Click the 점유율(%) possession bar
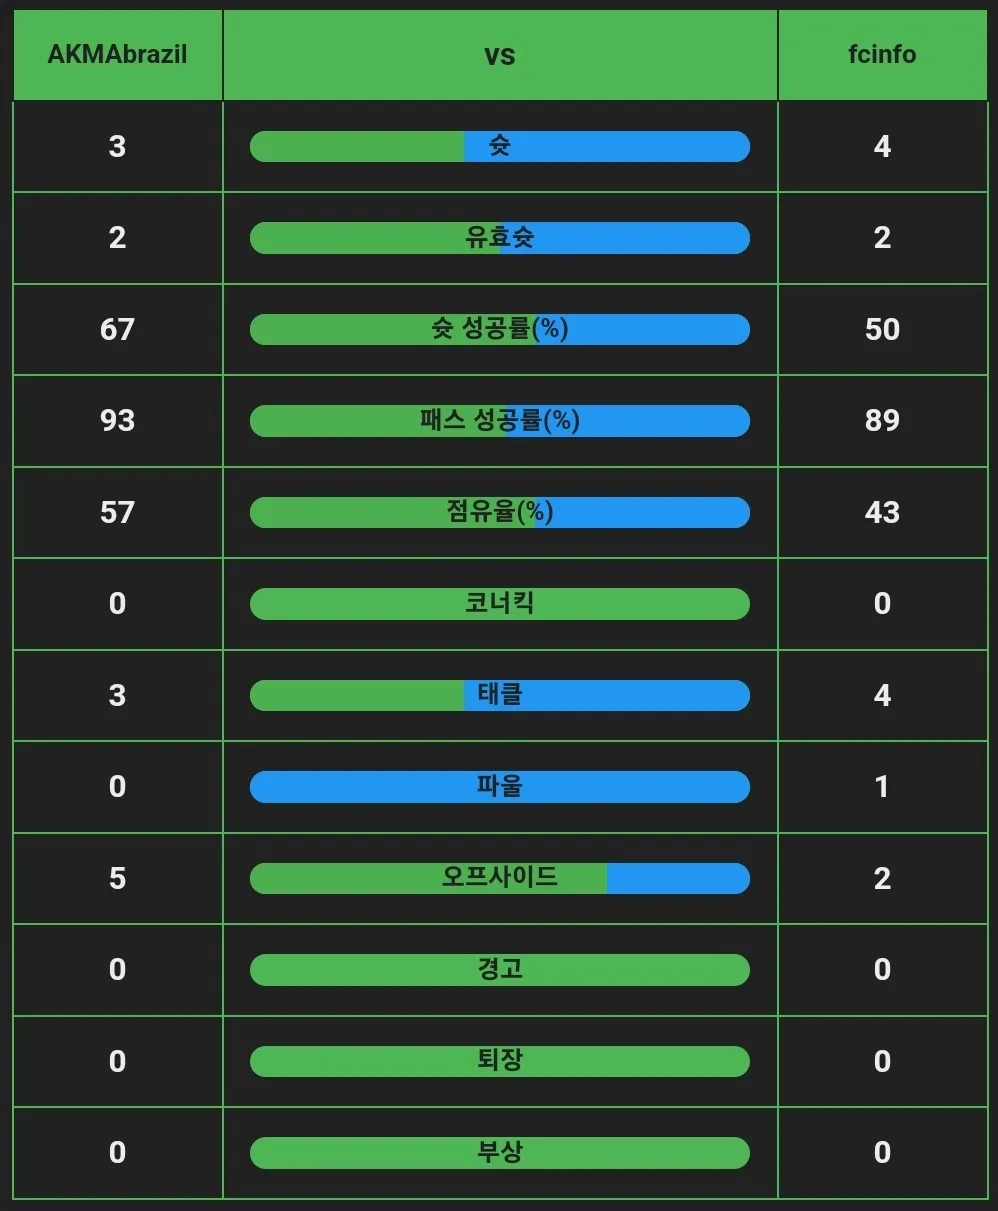The height and width of the screenshot is (1211, 998). (499, 512)
